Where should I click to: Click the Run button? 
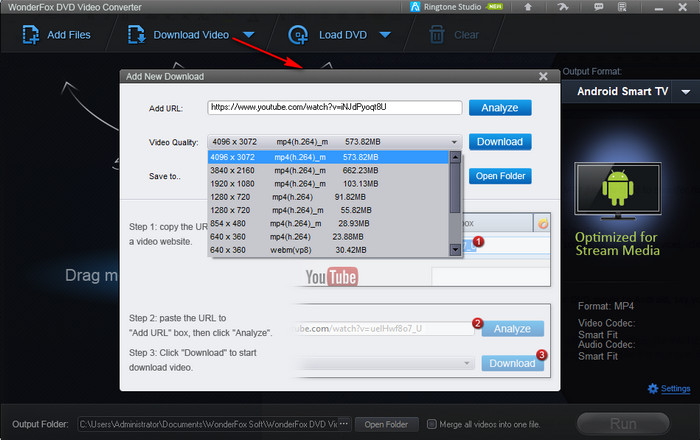623,423
